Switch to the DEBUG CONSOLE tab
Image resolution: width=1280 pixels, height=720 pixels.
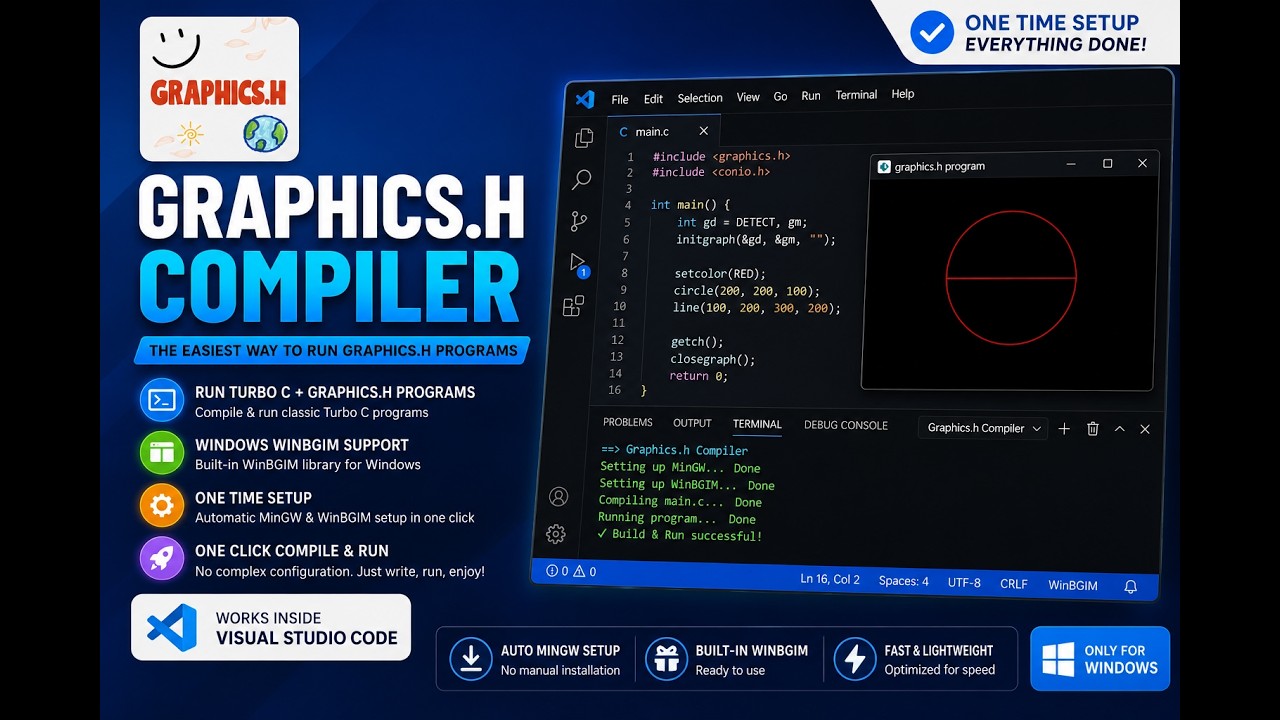(x=846, y=425)
